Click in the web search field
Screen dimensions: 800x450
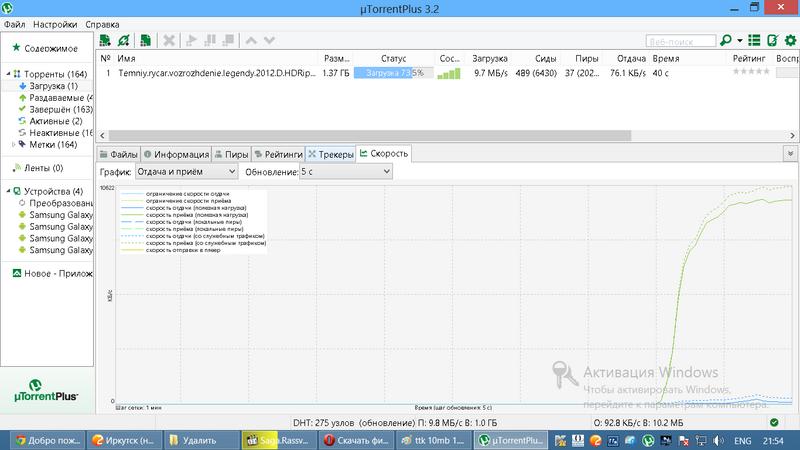681,41
